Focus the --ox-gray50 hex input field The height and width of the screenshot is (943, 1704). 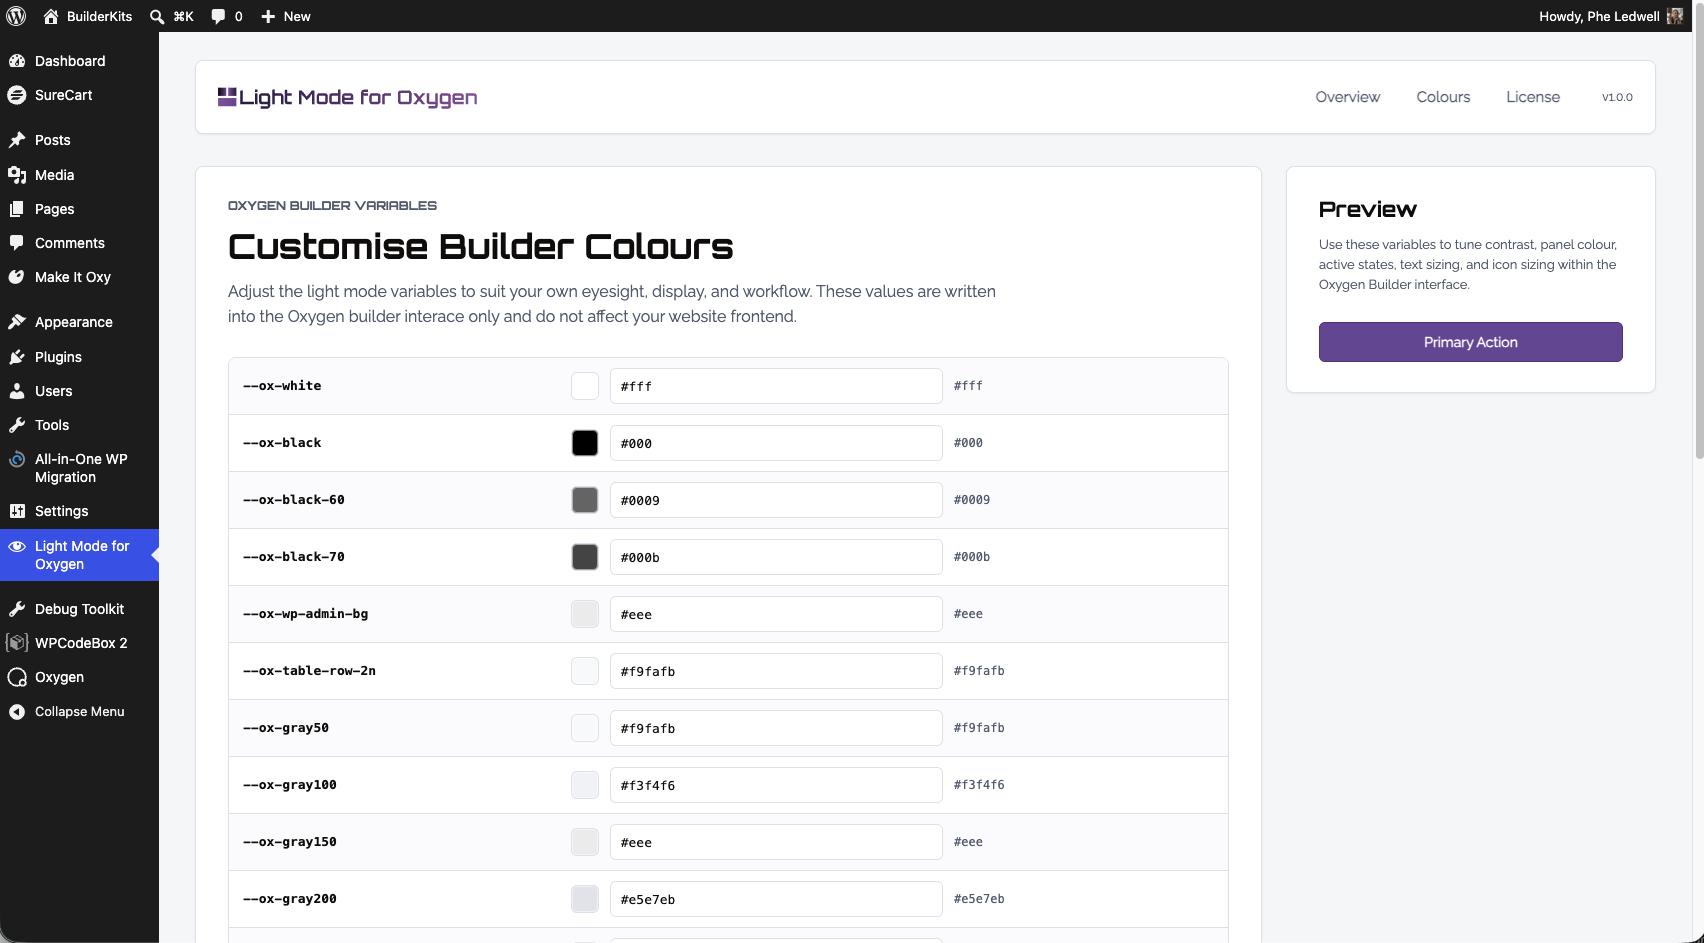[776, 728]
